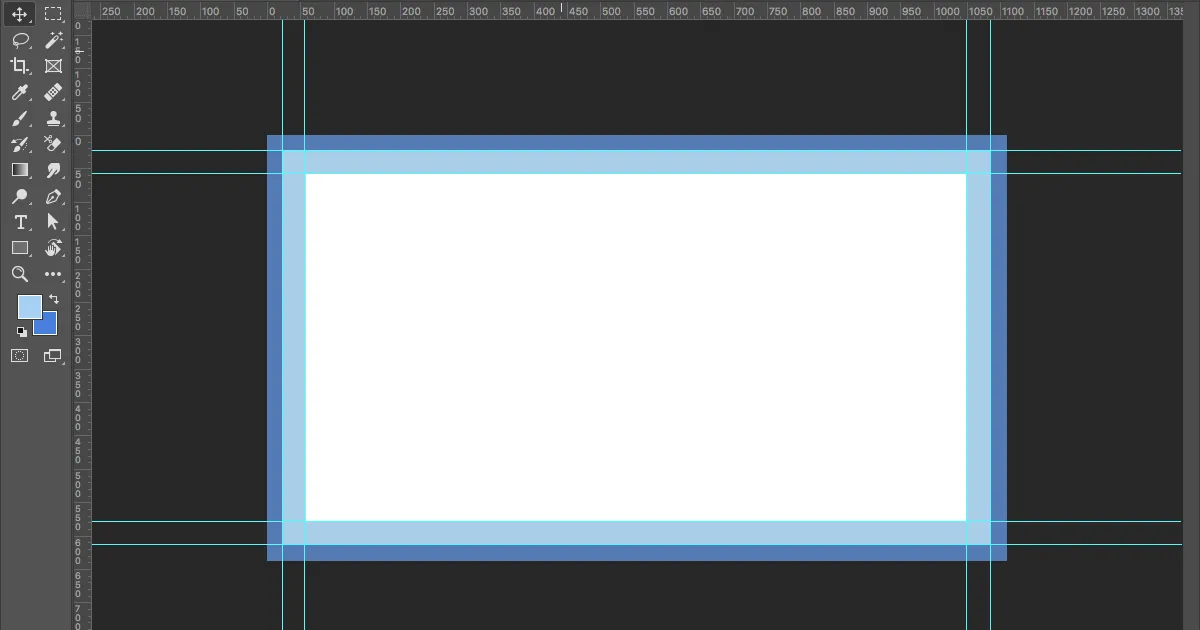Screen dimensions: 1200x630
Task: Open the Change Screen Mode options
Action: click(x=52, y=355)
